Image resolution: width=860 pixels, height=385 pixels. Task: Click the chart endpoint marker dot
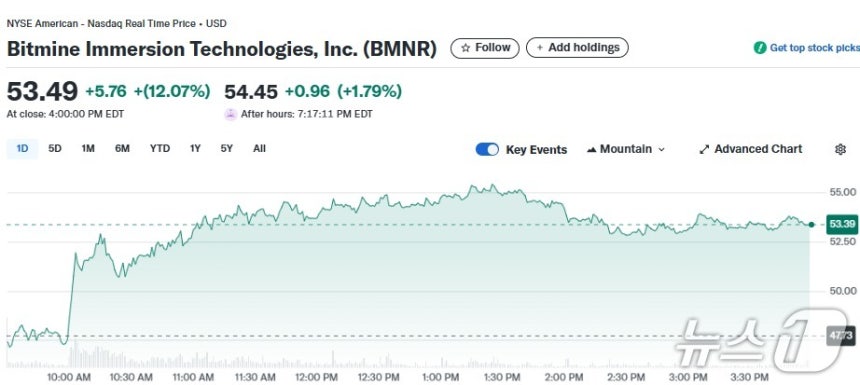click(x=811, y=224)
